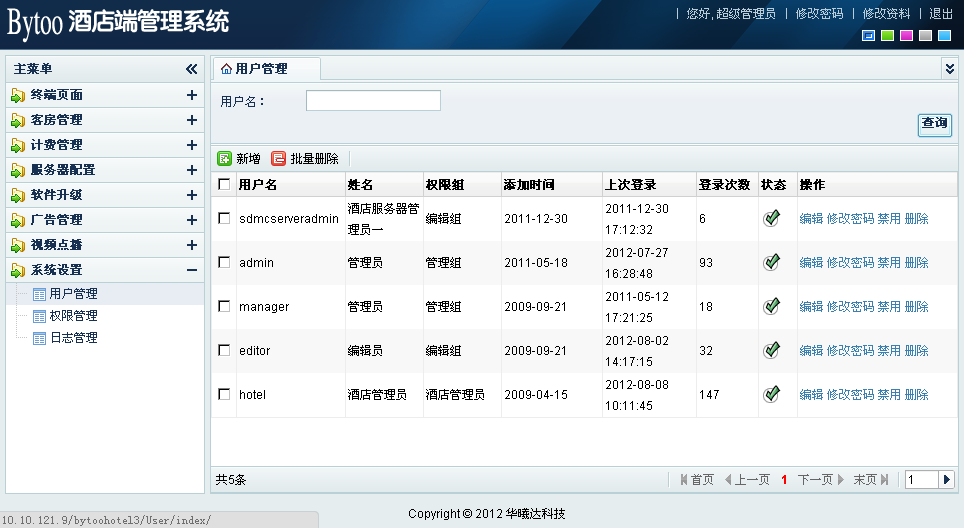Image resolution: width=964 pixels, height=528 pixels.
Task: Click the 日志管理 grid icon in sidebar
Action: click(40, 338)
